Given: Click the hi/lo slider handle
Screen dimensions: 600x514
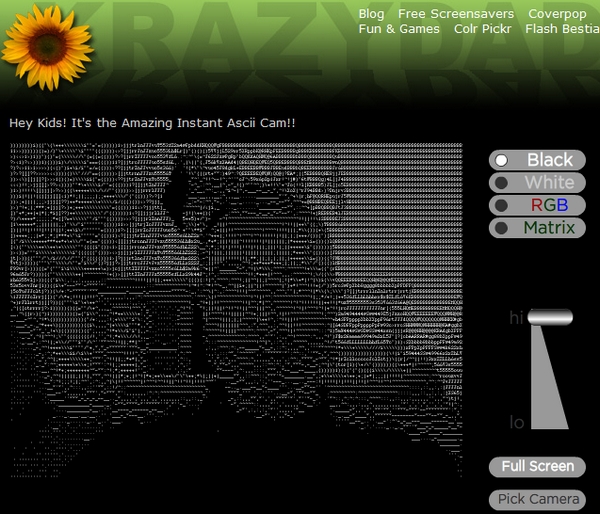Looking at the screenshot, I should tap(550, 317).
